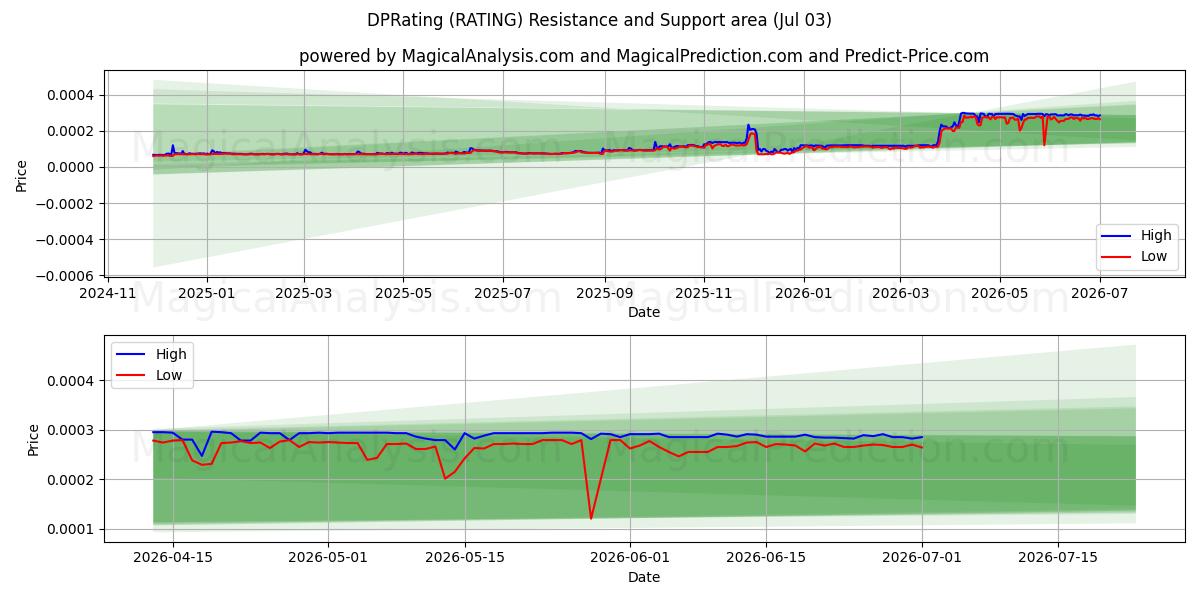This screenshot has width=1200, height=600.
Task: Click the '2025-01' x-axis label
Action: click(206, 294)
